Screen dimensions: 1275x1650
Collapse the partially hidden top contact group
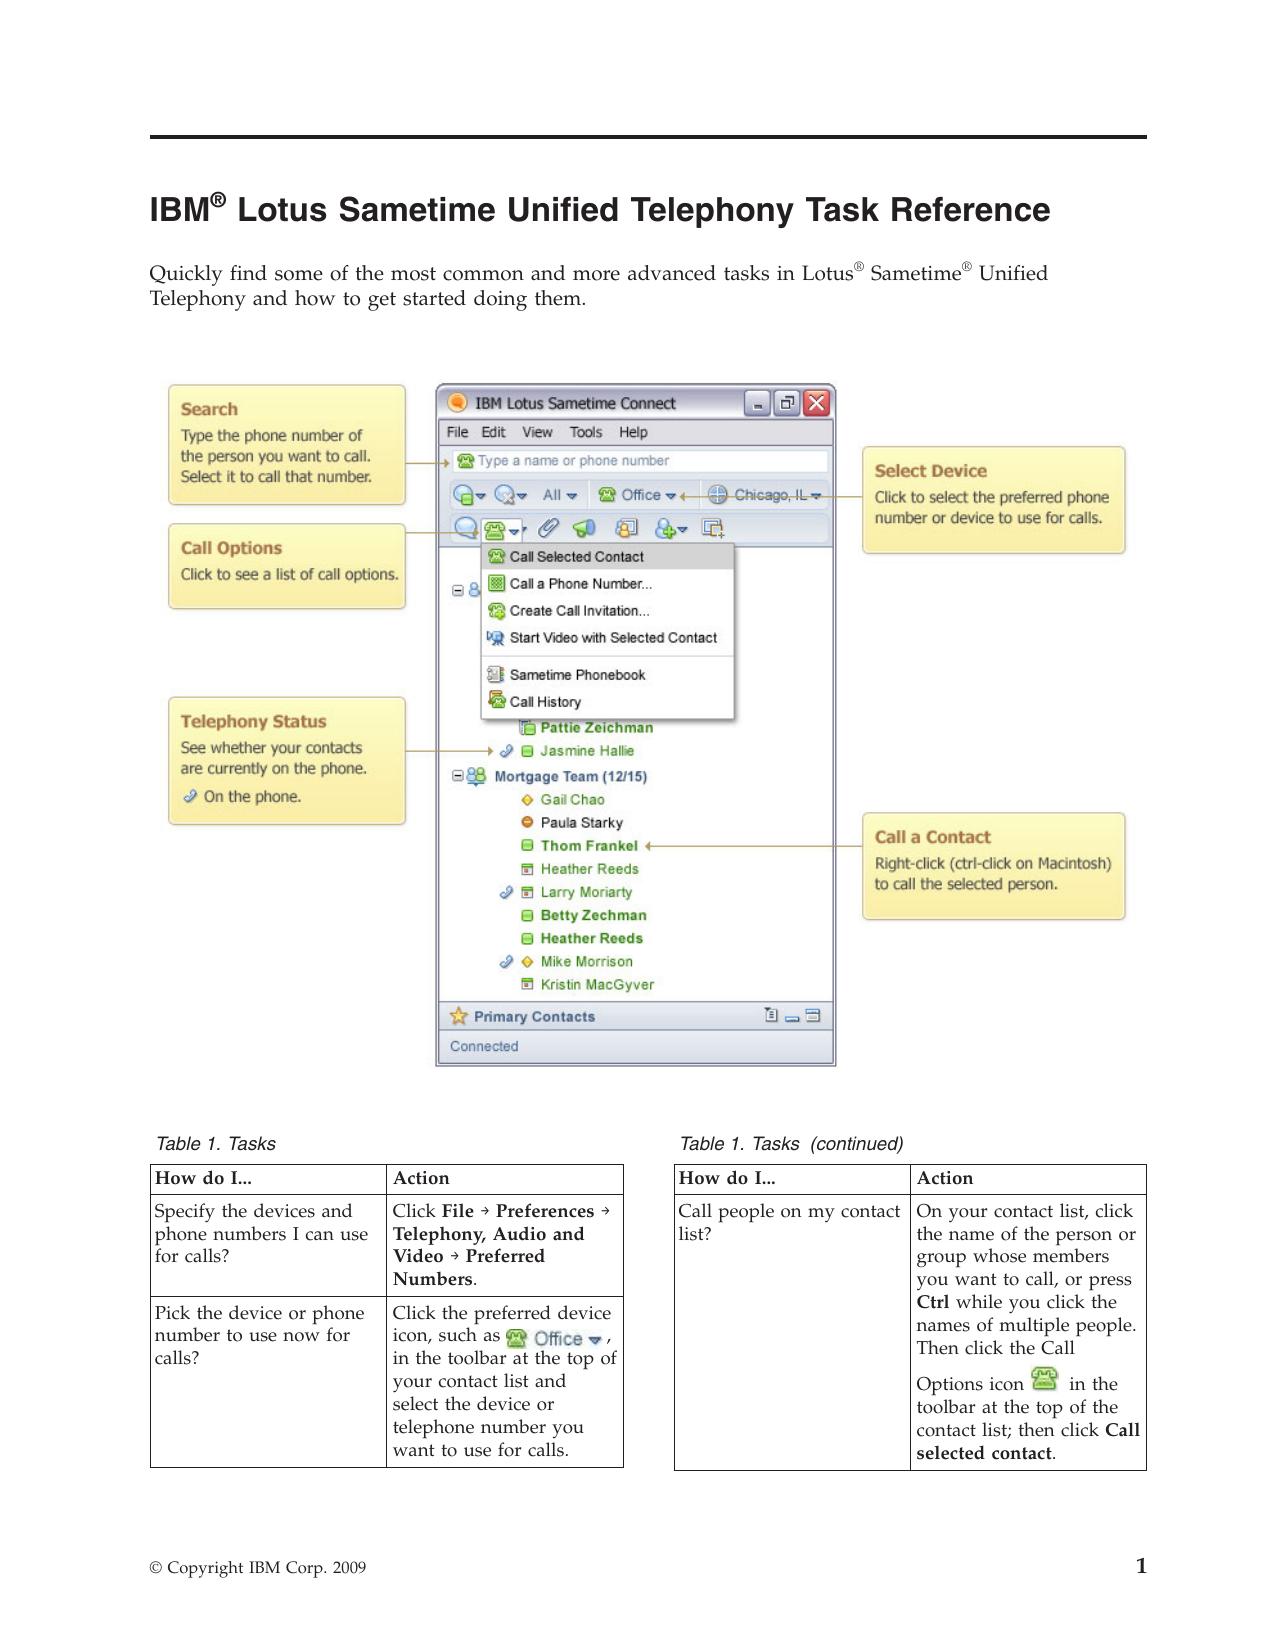pyautogui.click(x=458, y=590)
